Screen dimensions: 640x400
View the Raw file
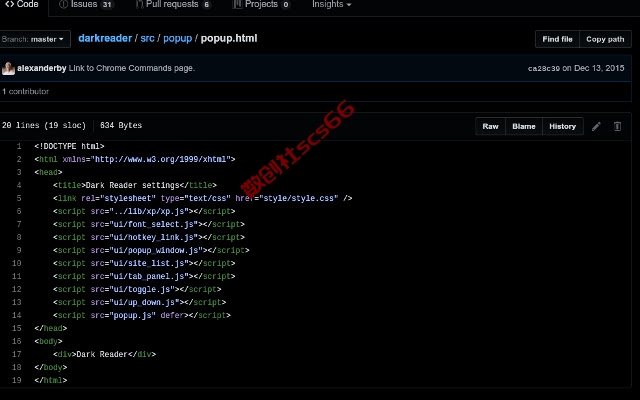pos(490,127)
